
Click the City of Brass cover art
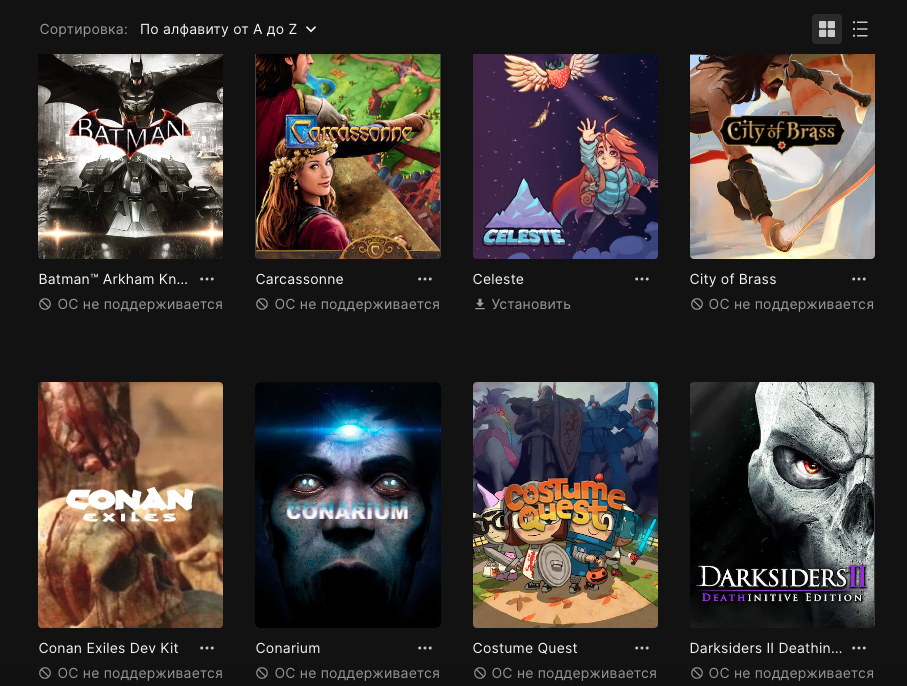tap(782, 156)
